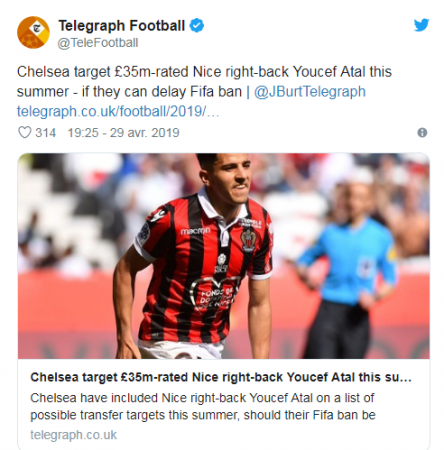Click the card headline about Chelsea target
The height and width of the screenshot is (450, 444).
[x=221, y=377]
